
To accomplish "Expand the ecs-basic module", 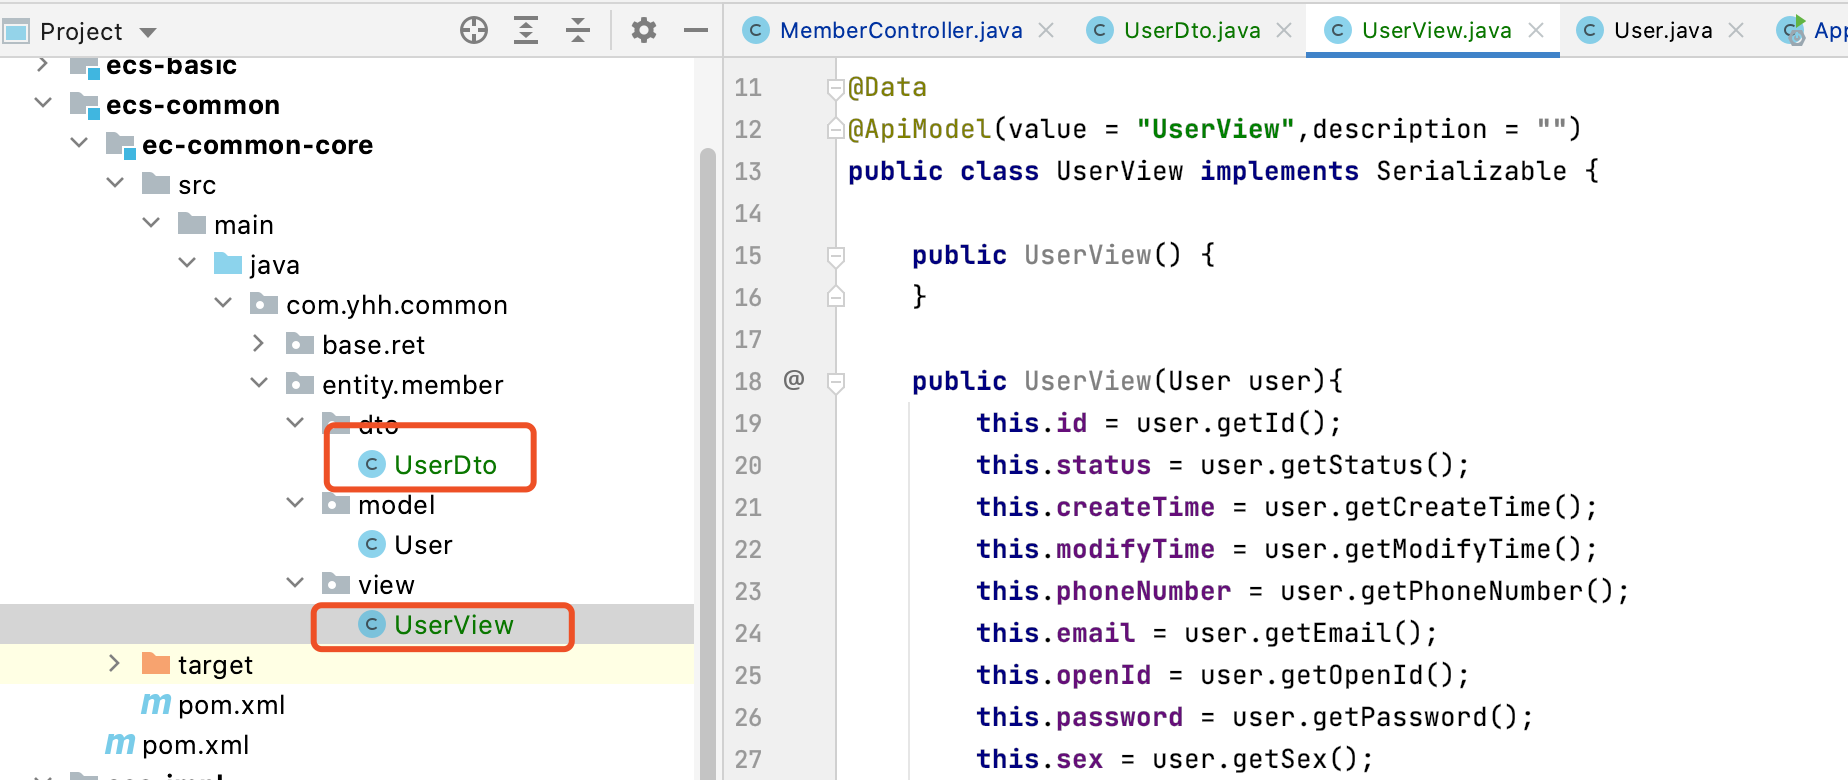I will point(43,65).
